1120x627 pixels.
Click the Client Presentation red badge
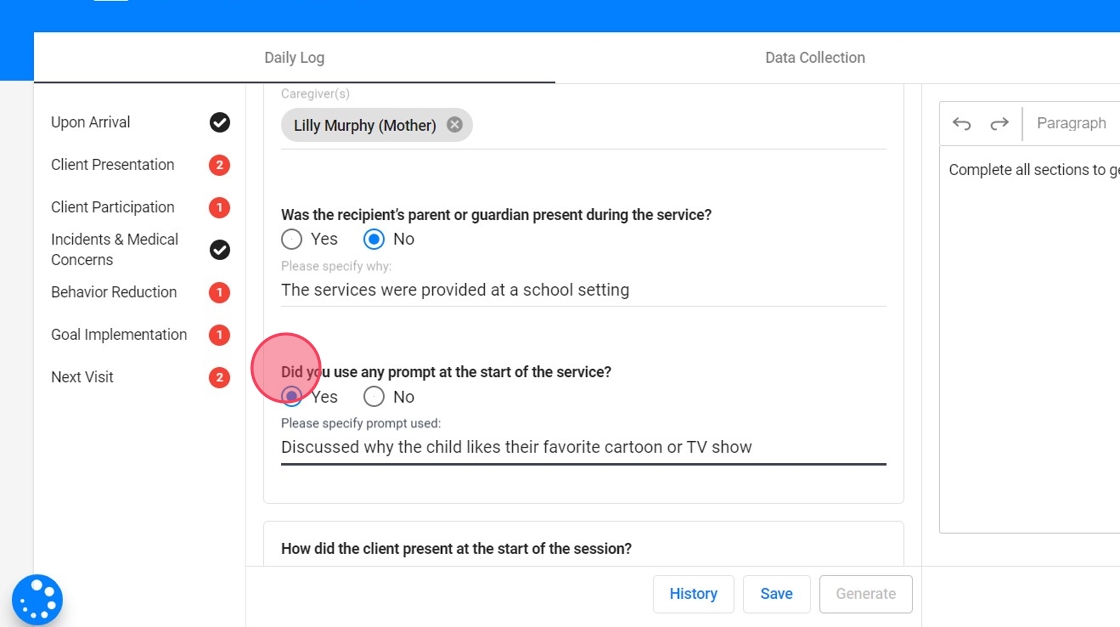tap(220, 165)
